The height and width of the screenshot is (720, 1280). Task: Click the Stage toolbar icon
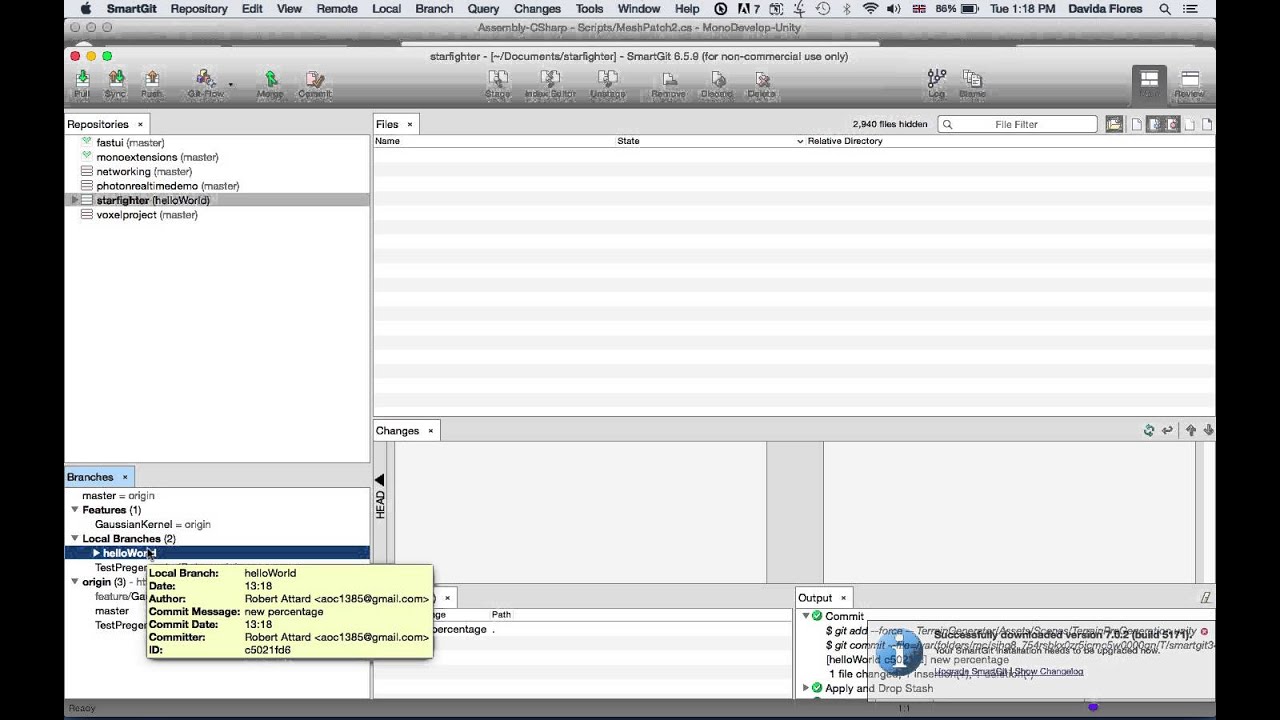pyautogui.click(x=497, y=83)
